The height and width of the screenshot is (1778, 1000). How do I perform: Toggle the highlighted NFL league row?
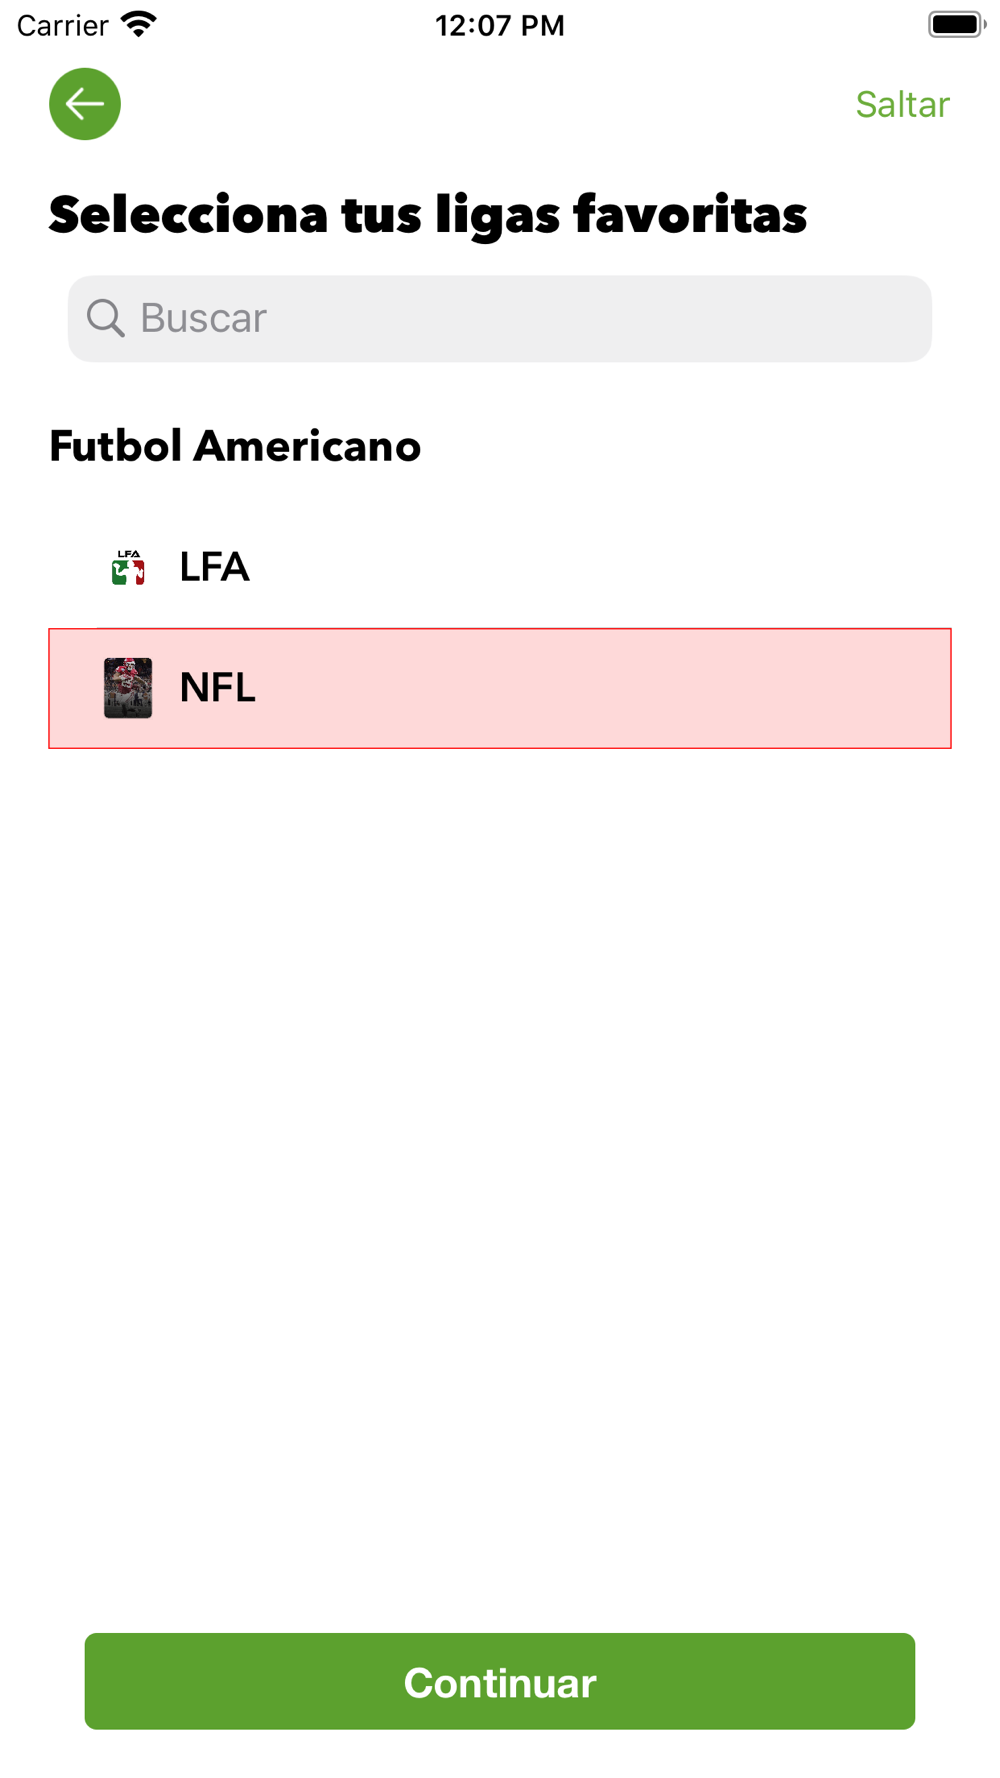pyautogui.click(x=500, y=688)
